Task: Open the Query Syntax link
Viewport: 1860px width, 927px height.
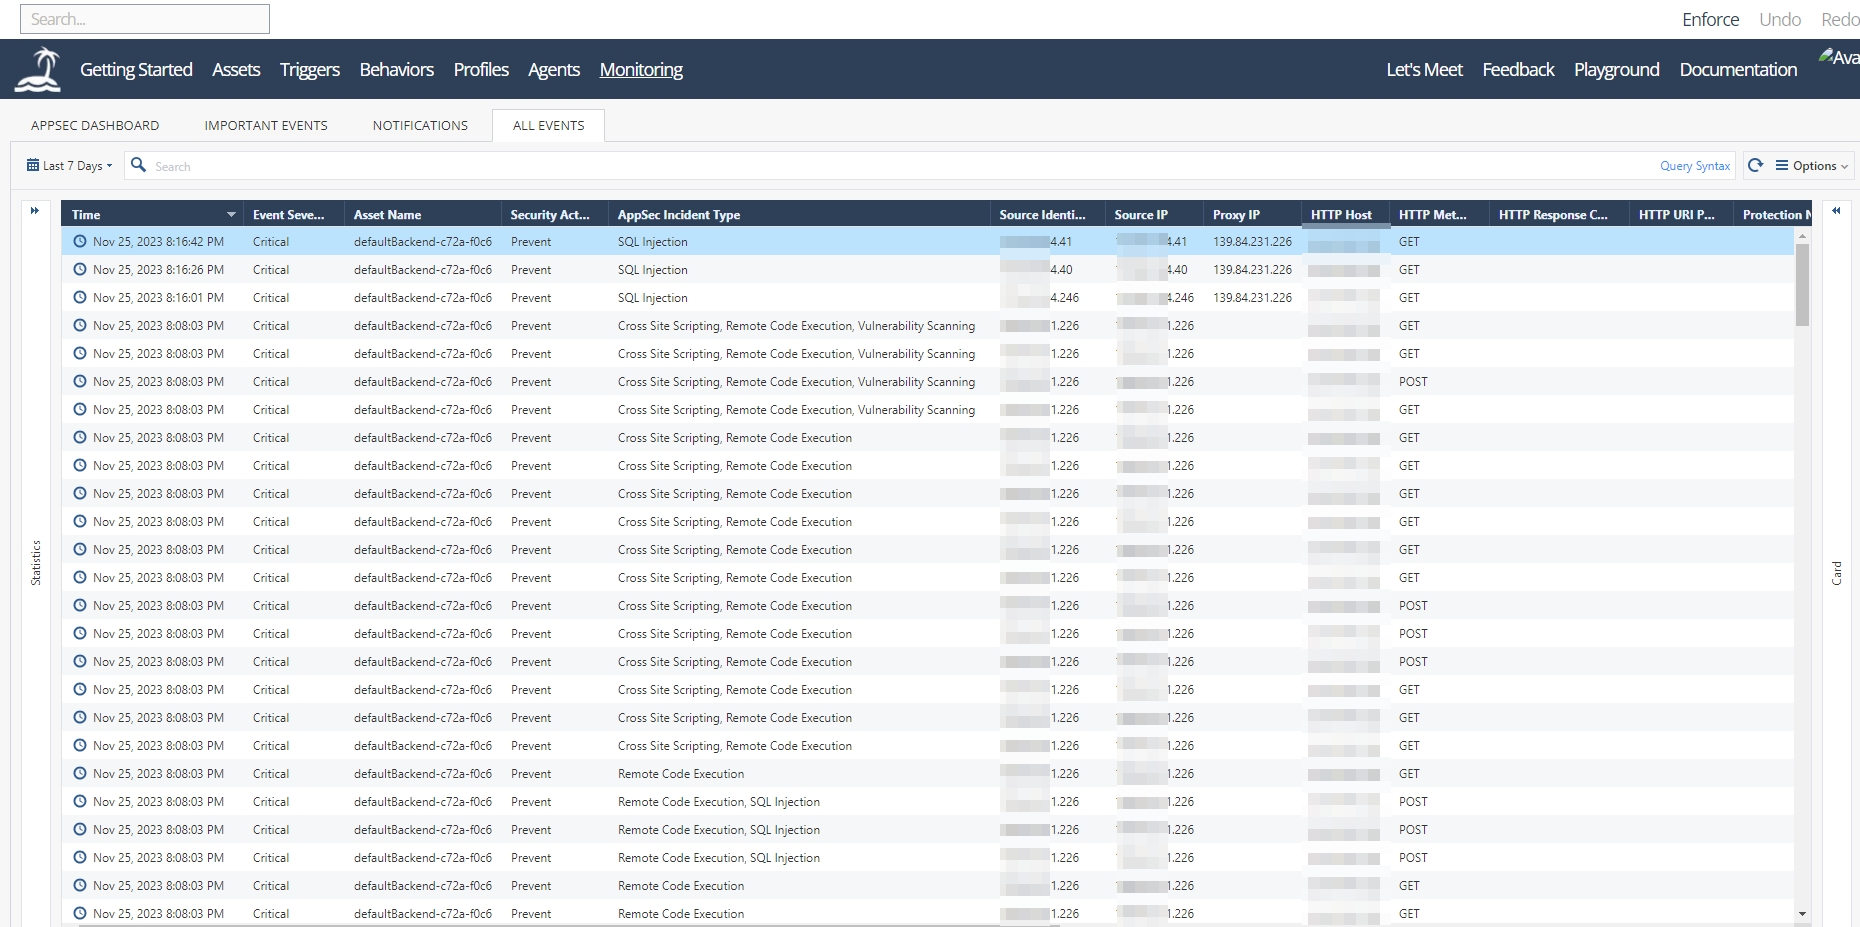Action: pyautogui.click(x=1695, y=165)
